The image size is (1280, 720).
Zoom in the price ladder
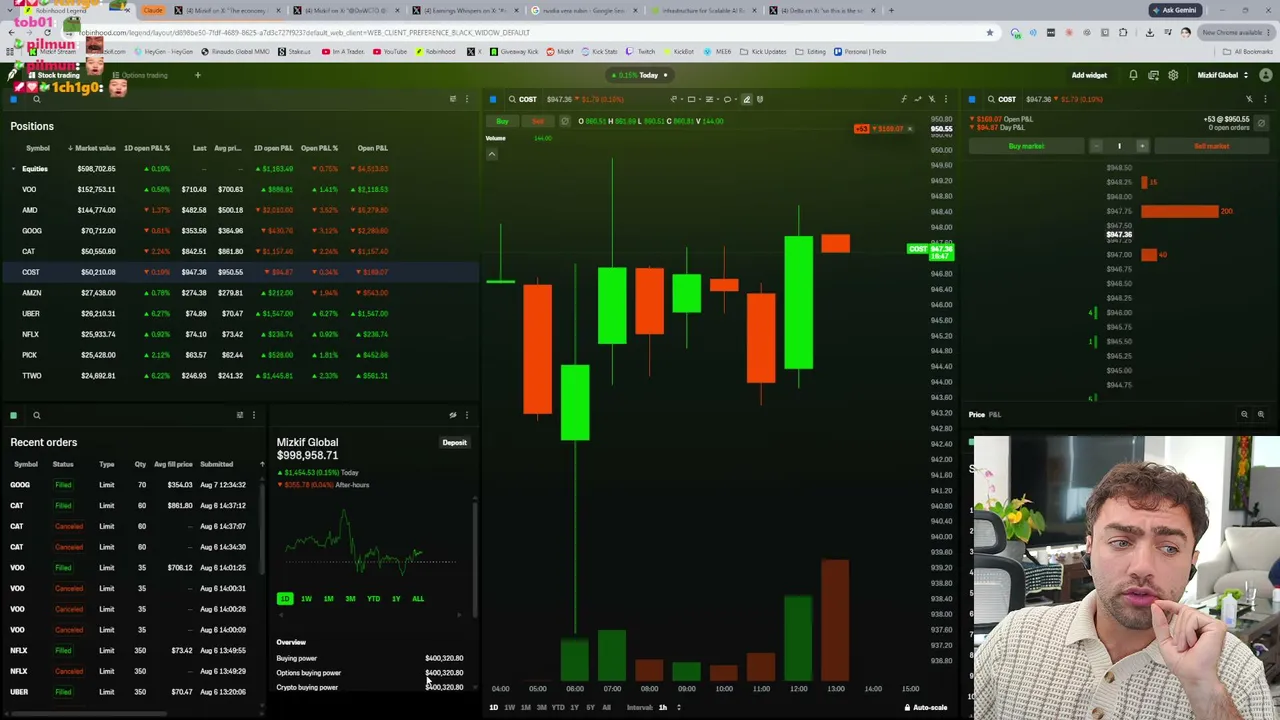(1260, 414)
